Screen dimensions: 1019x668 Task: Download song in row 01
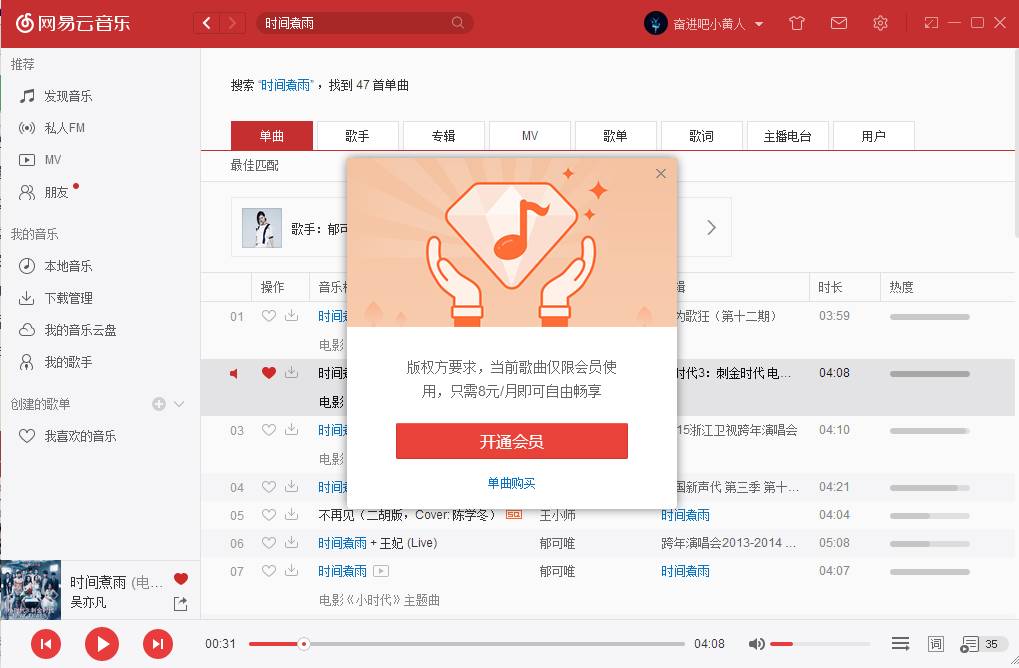[292, 316]
